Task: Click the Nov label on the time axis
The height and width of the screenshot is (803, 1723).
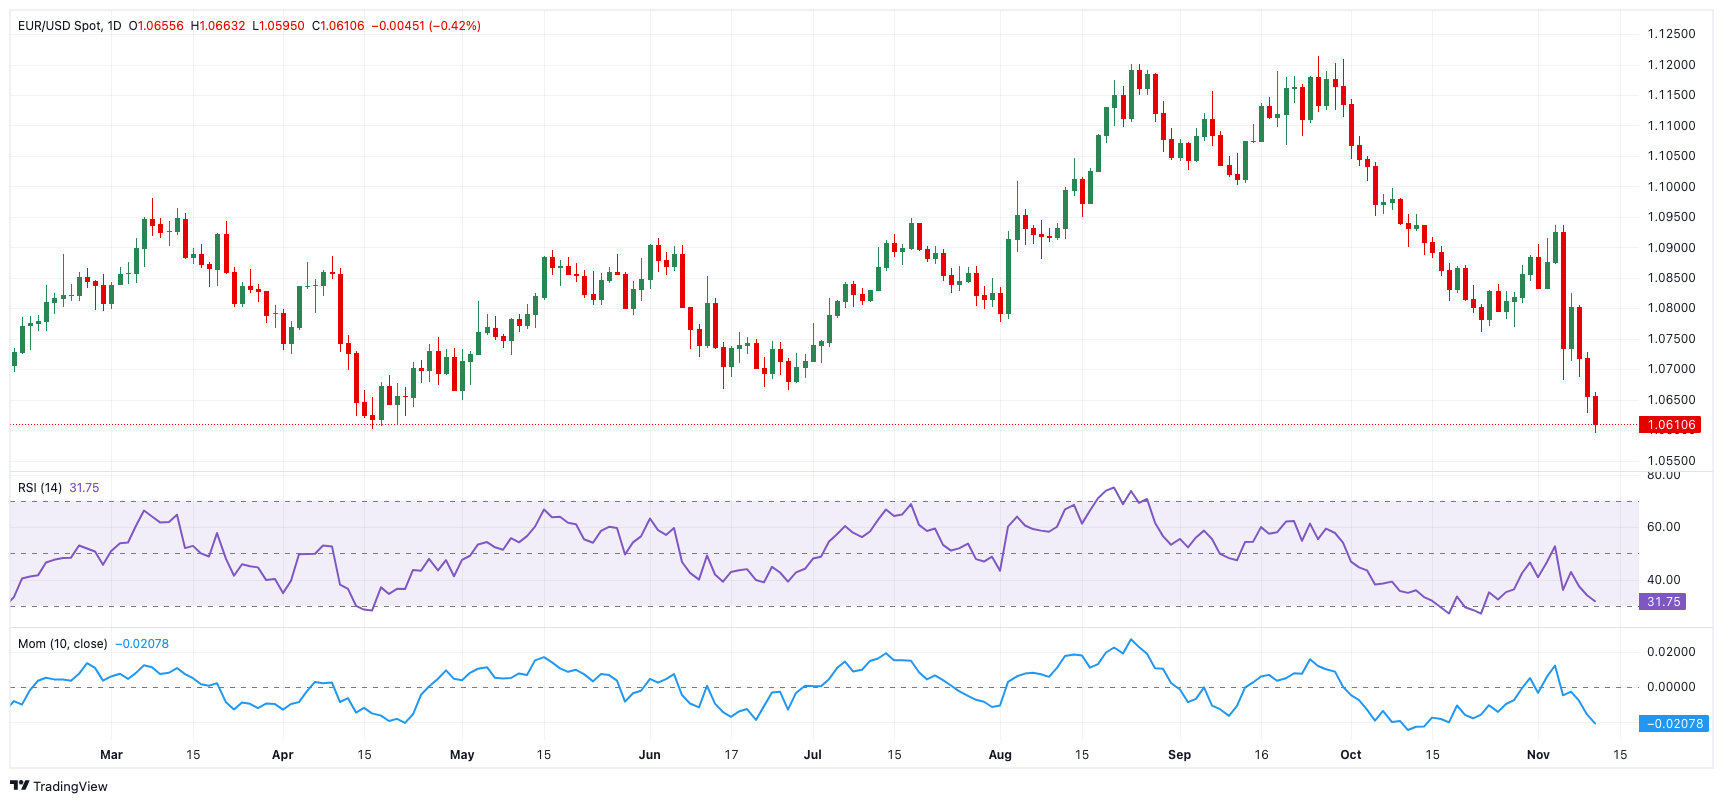Action: [1538, 755]
